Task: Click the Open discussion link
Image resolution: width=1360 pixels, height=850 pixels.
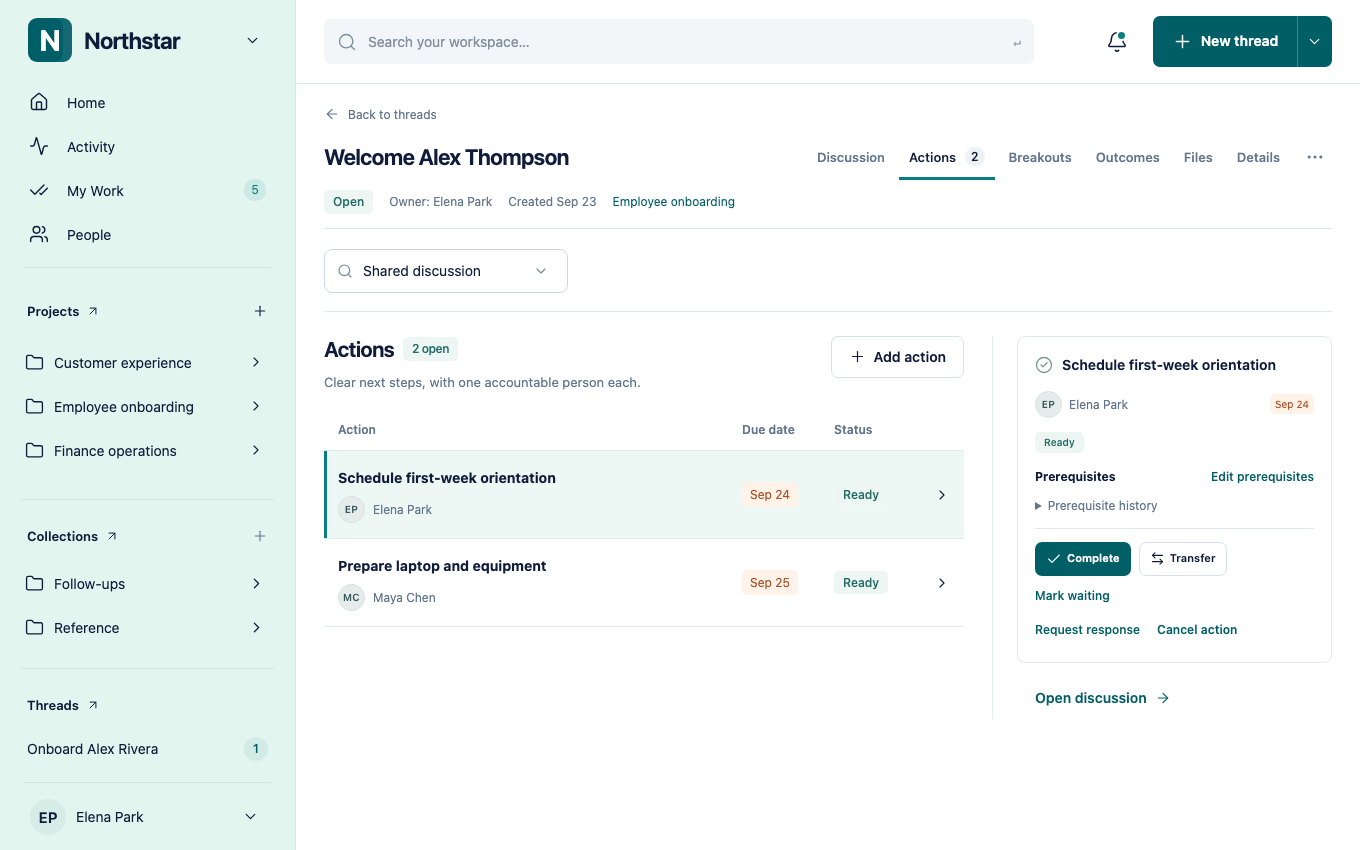Action: (x=1102, y=698)
